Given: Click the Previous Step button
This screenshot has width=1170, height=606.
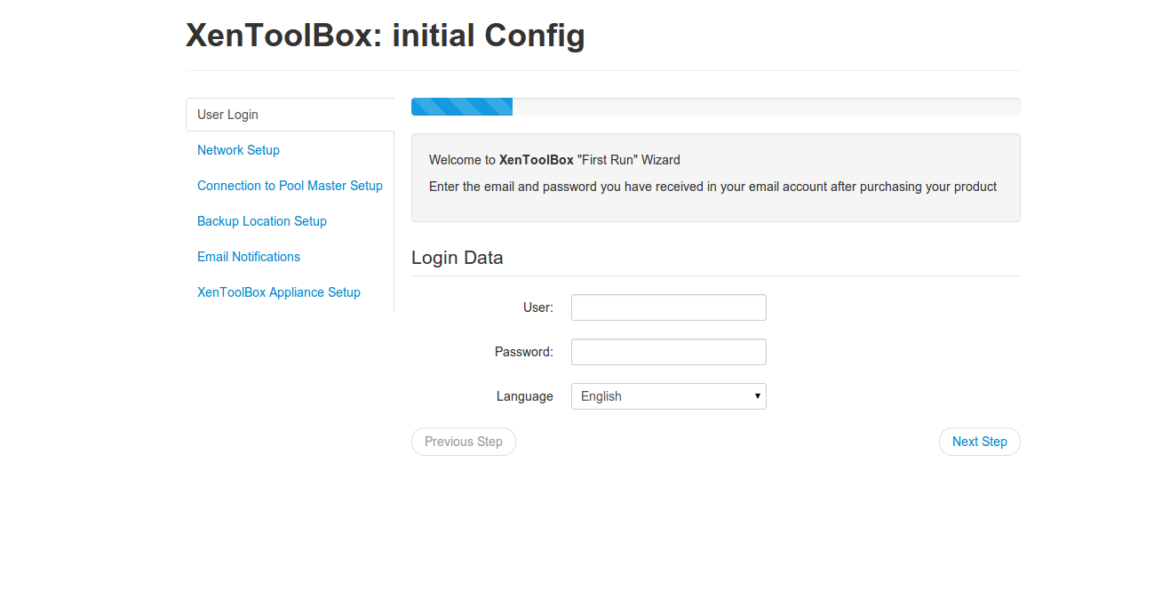Looking at the screenshot, I should click(x=463, y=442).
